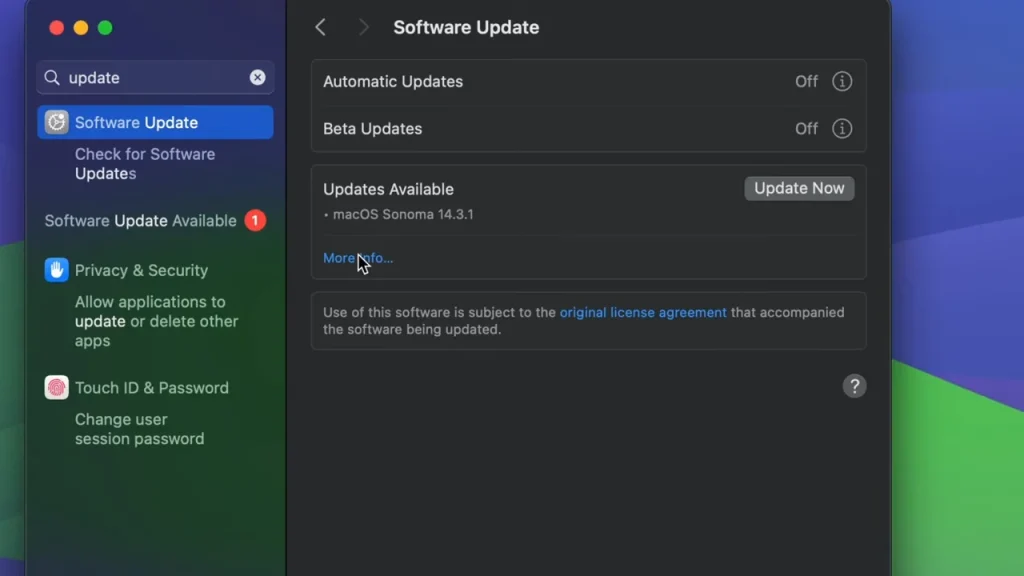Select the Software Update gear icon in sidebar

(59, 121)
